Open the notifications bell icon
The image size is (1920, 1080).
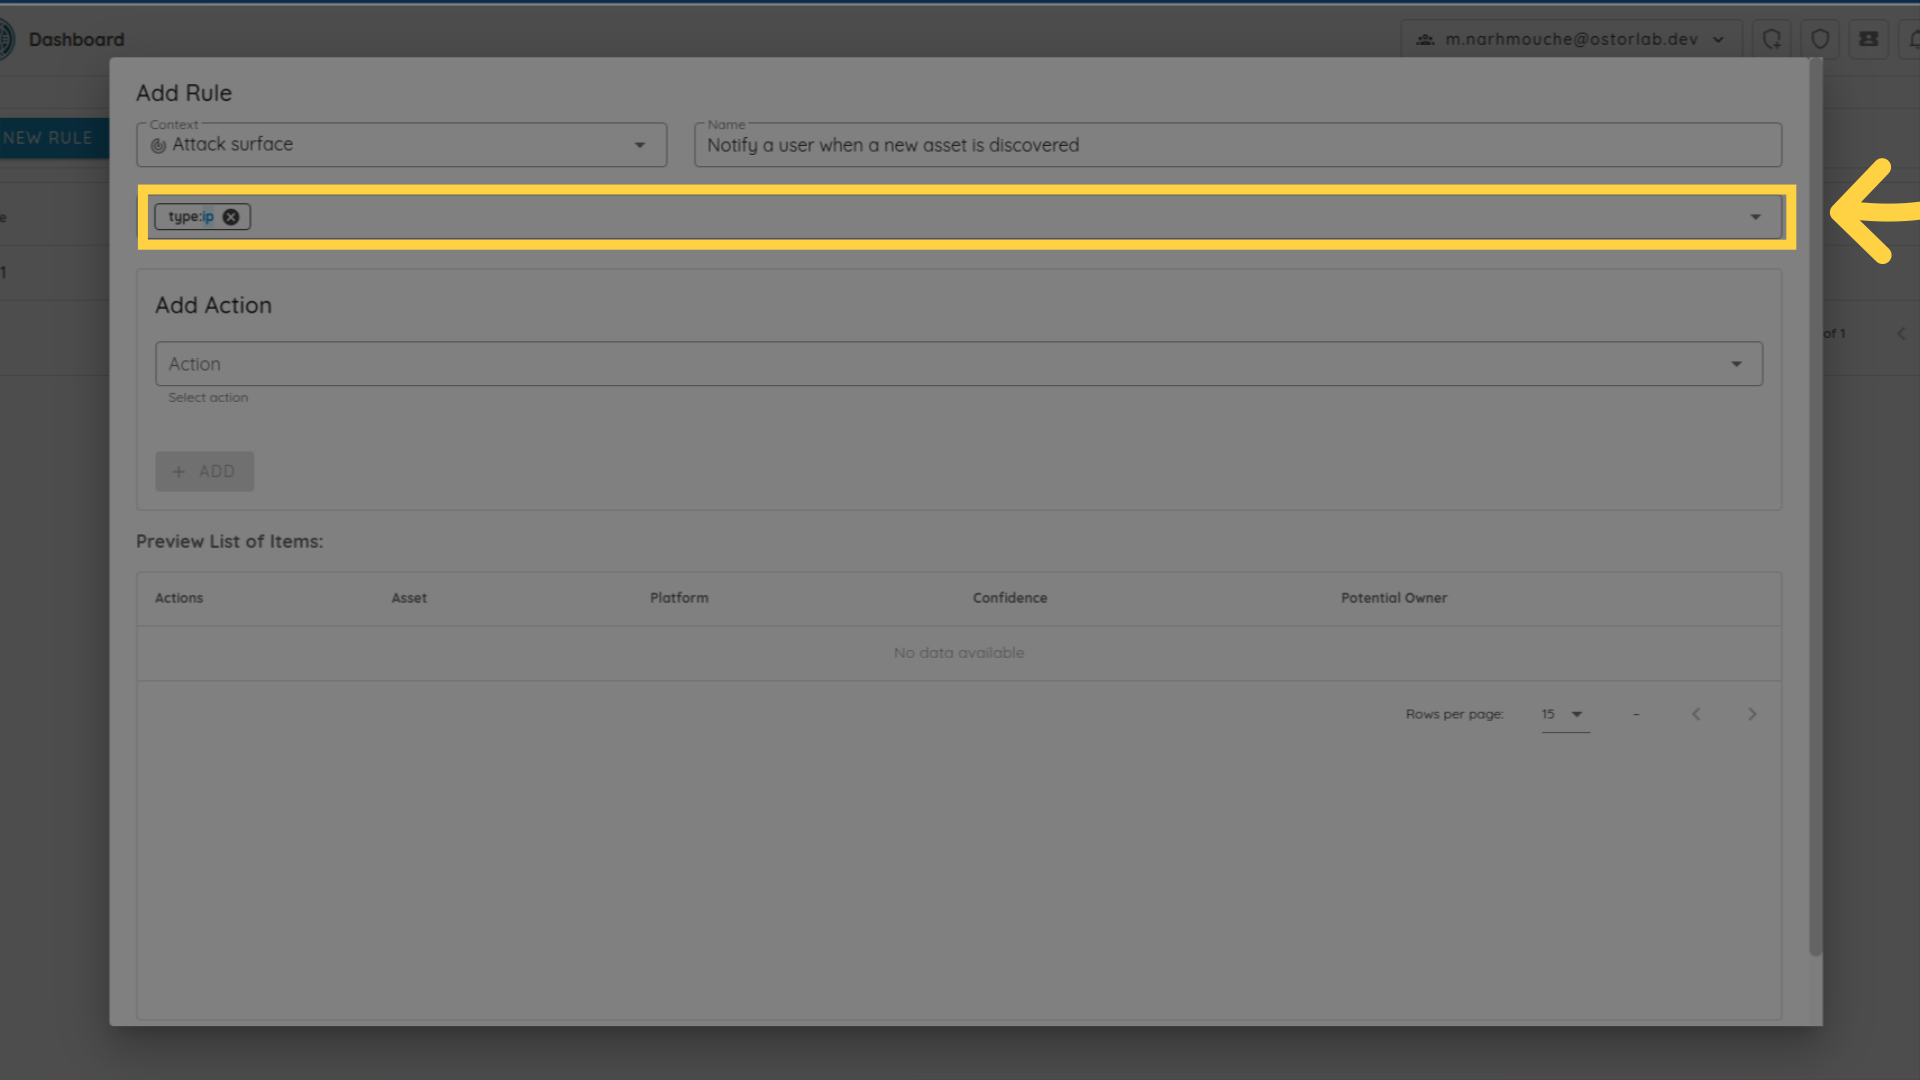[1912, 39]
